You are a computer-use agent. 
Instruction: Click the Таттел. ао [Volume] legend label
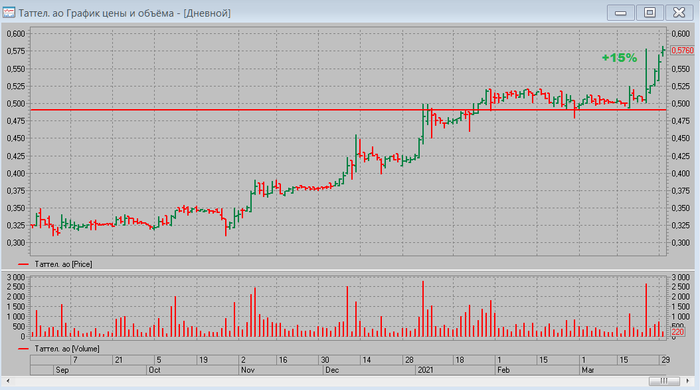click(x=67, y=349)
